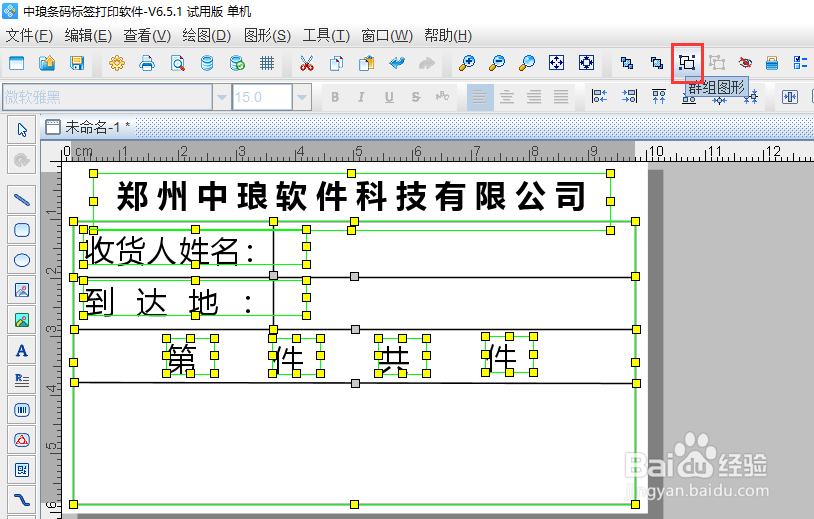This screenshot has height=519, width=814.
Task: Toggle Strikethrough formatting
Action: [415, 97]
